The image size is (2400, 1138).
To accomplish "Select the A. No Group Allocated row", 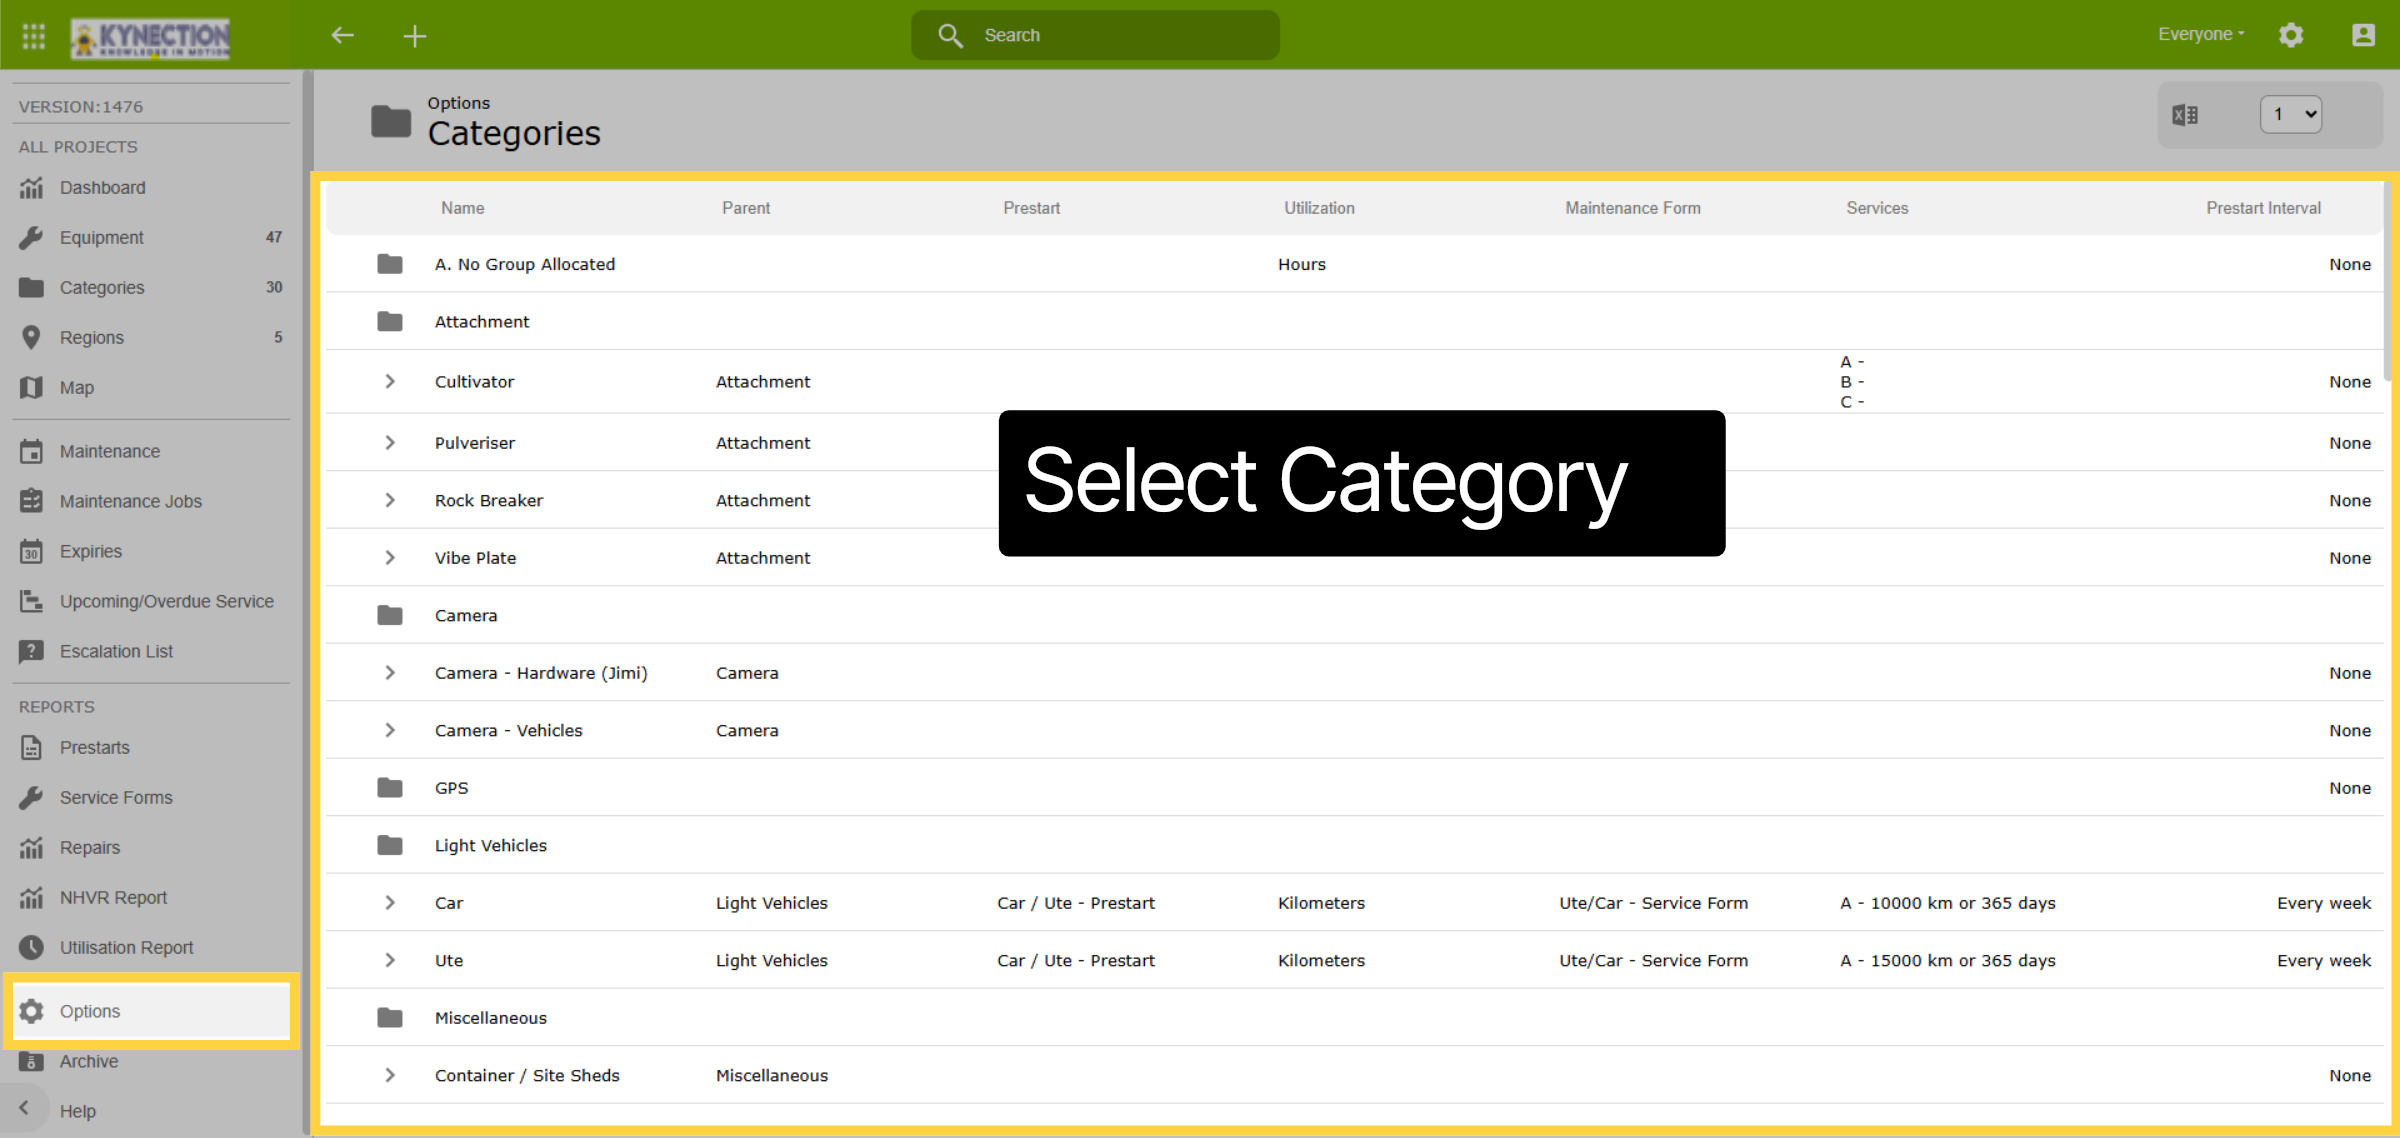I will (x=1354, y=264).
